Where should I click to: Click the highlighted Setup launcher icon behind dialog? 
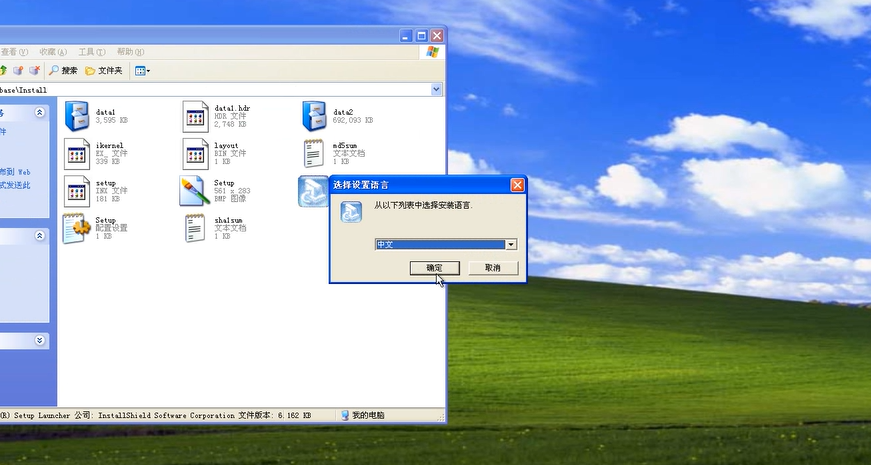click(313, 191)
